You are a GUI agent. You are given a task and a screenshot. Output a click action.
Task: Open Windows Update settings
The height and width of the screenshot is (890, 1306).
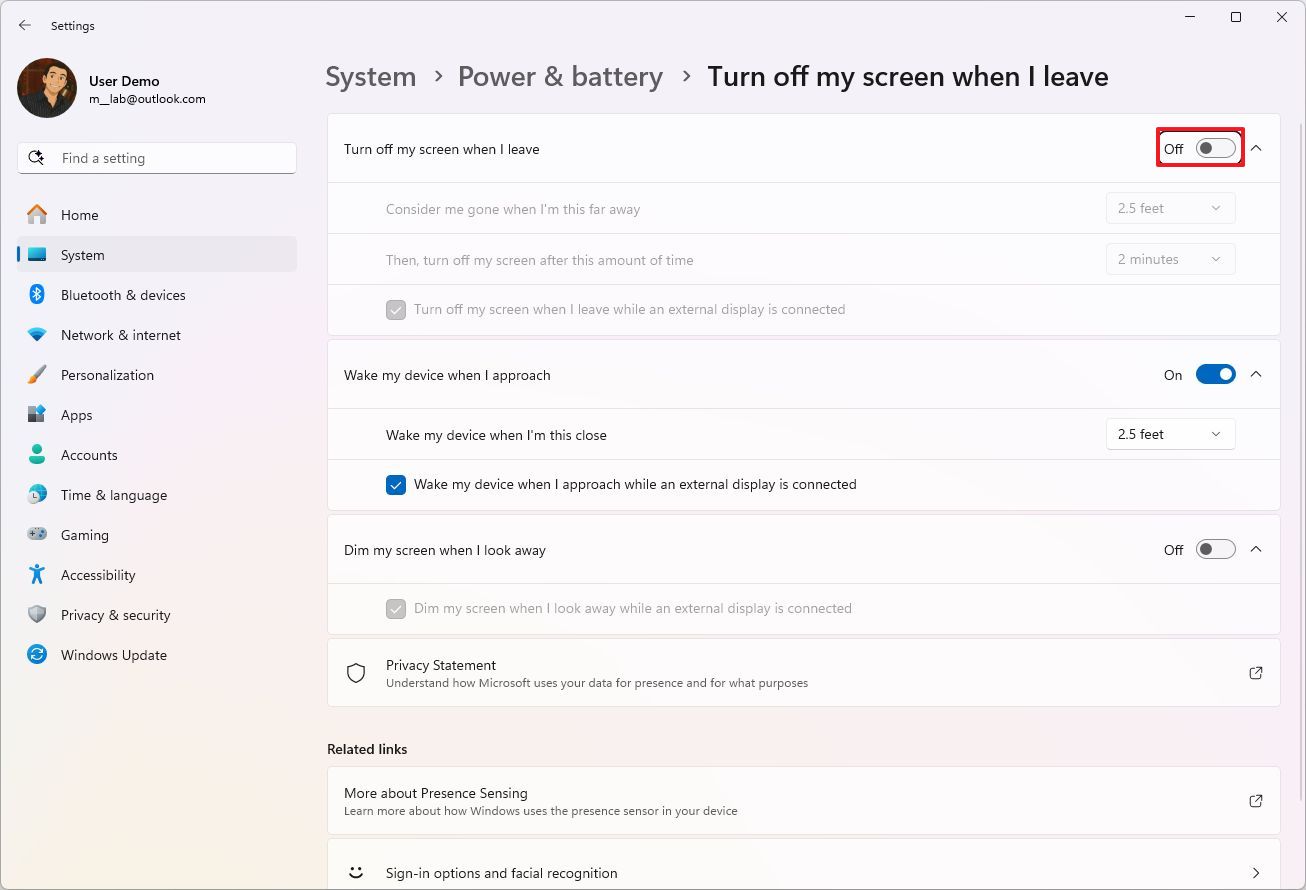pyautogui.click(x=113, y=654)
